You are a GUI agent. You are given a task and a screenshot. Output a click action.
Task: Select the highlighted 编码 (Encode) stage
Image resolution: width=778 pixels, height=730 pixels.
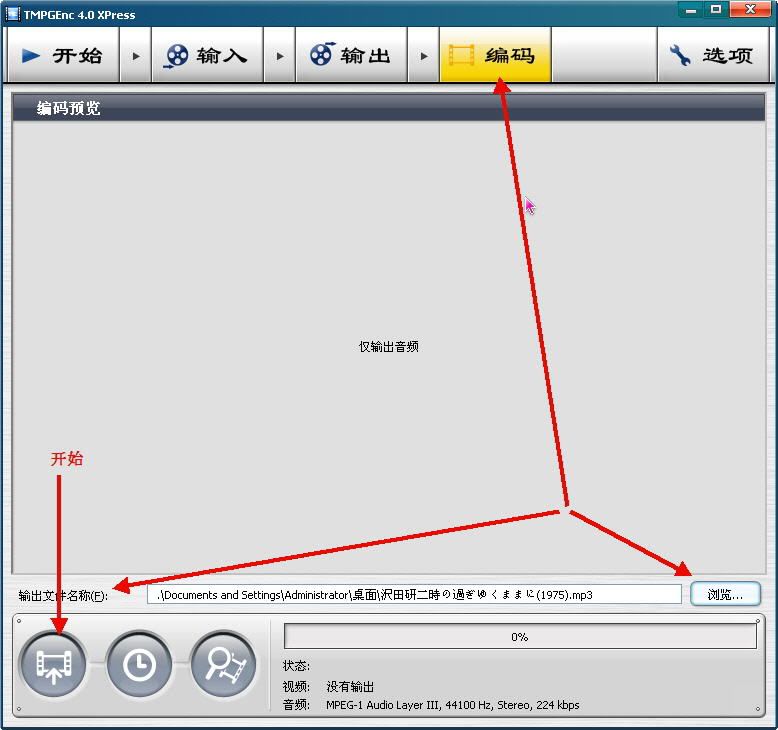495,55
